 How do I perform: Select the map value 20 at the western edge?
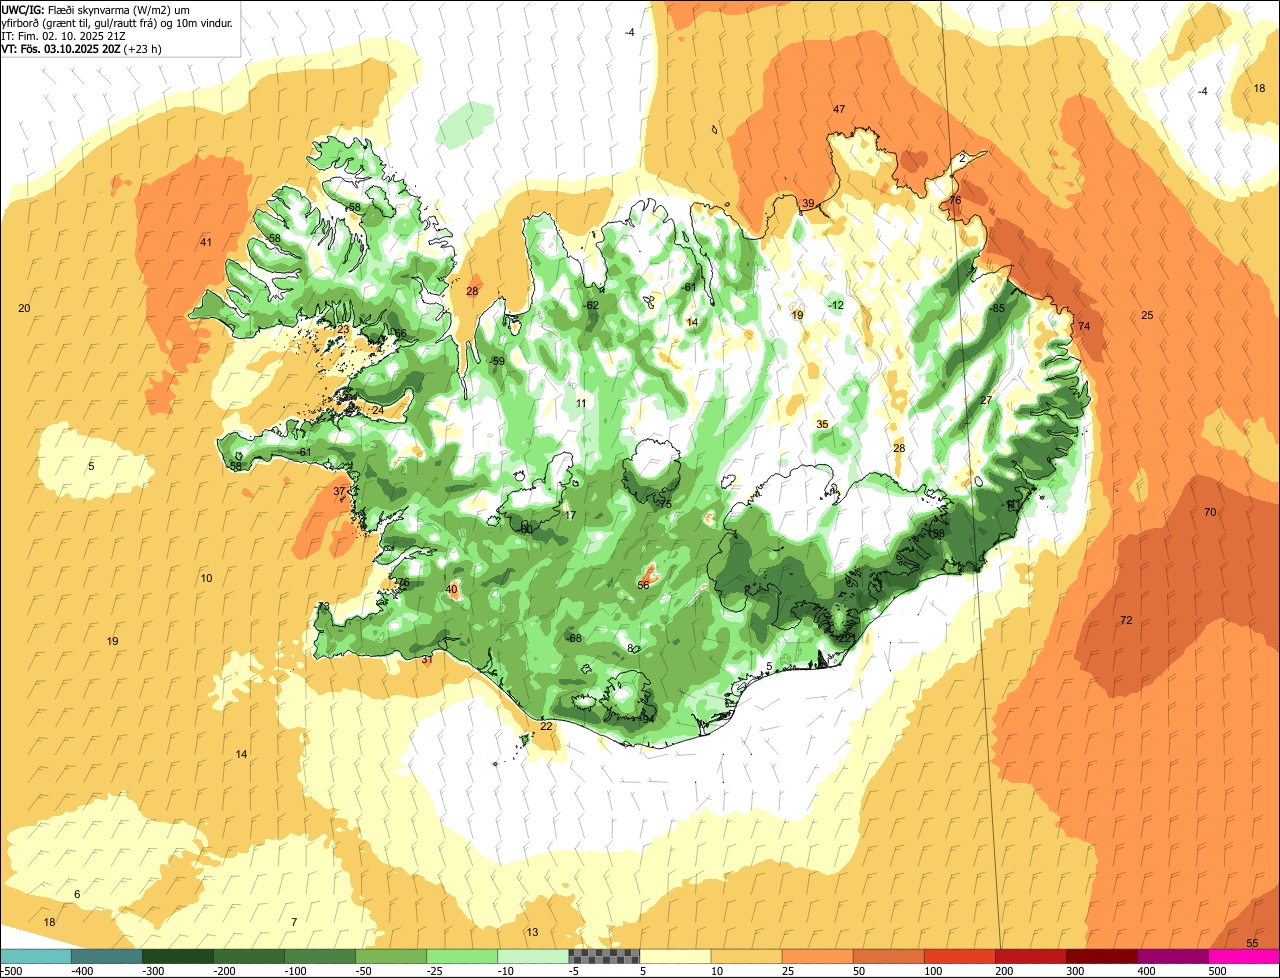click(24, 308)
